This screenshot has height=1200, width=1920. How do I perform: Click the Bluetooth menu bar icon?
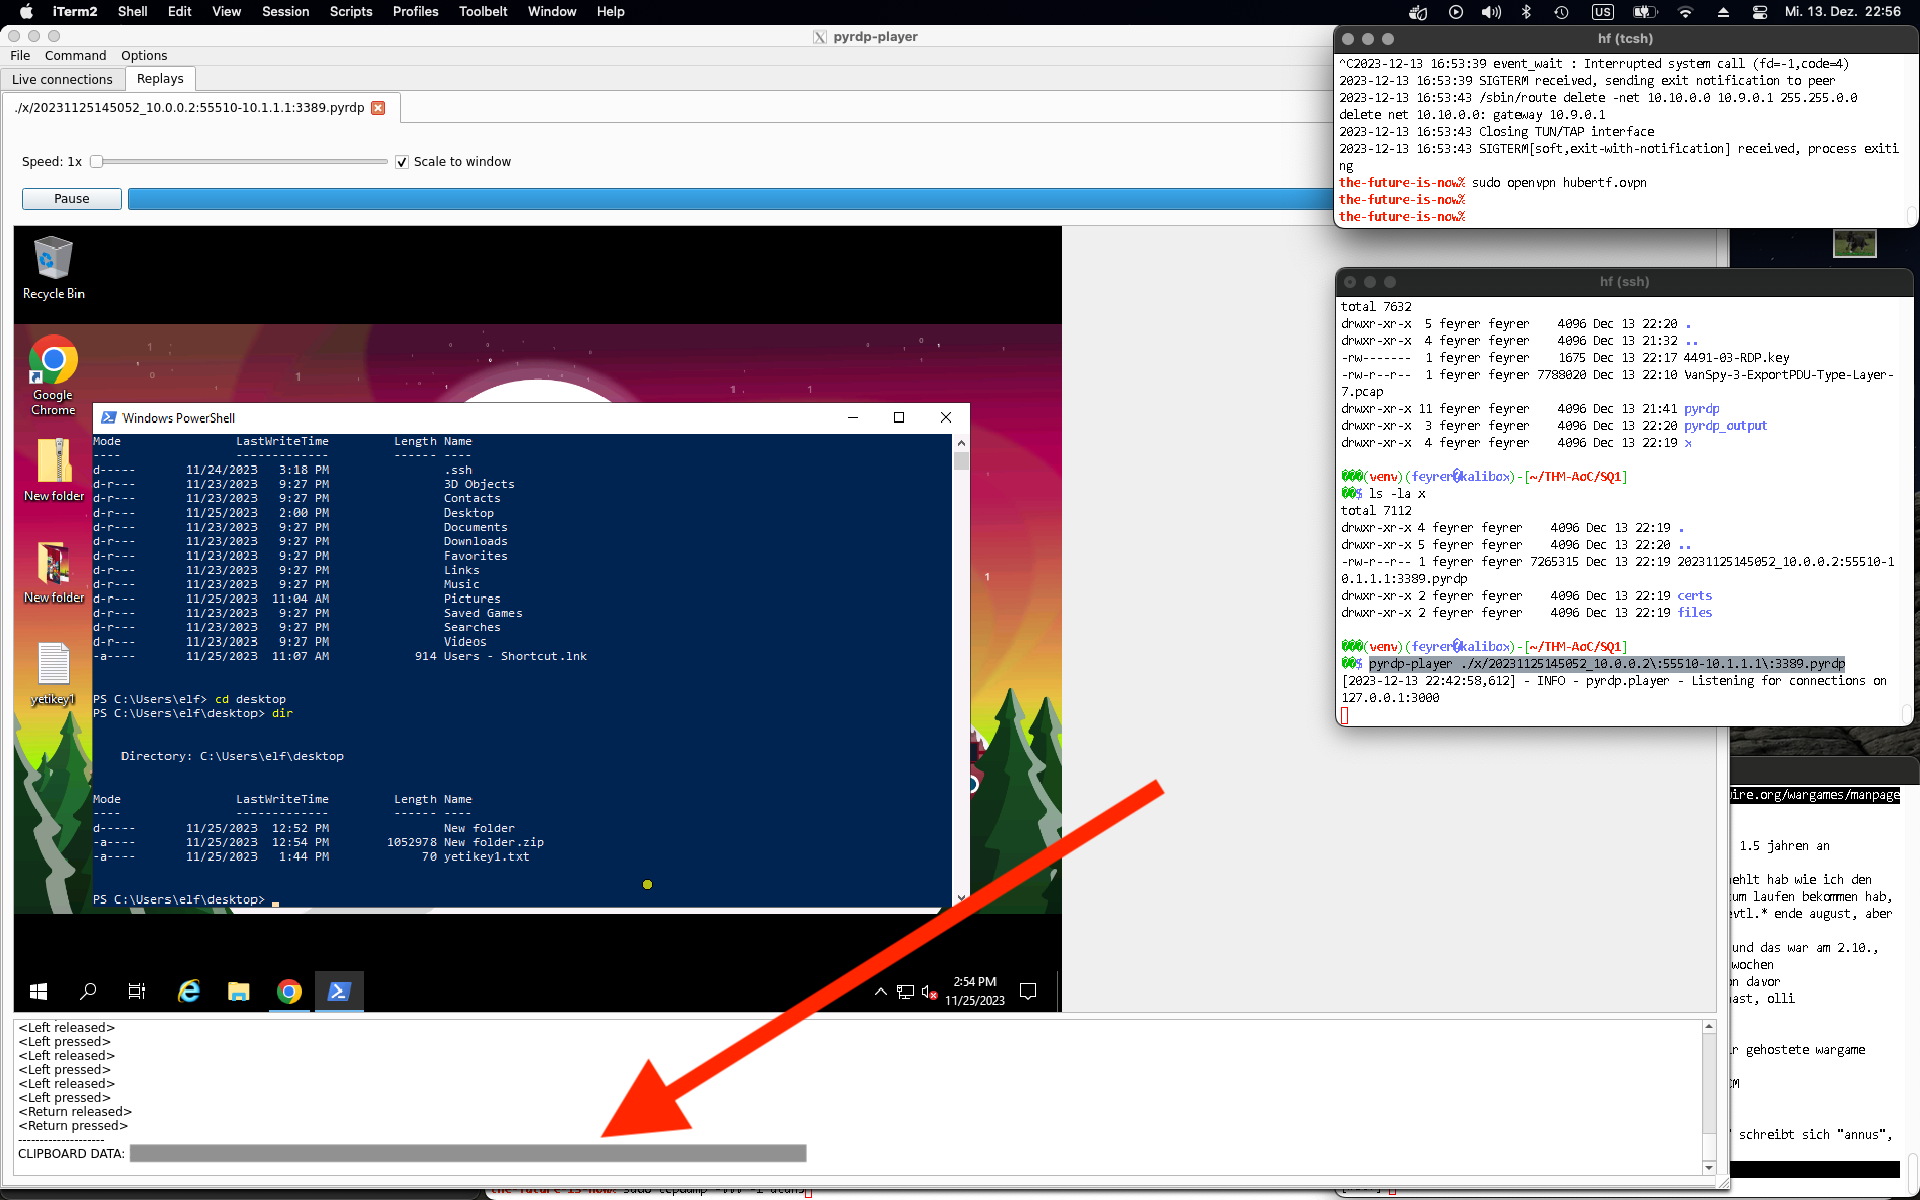tap(1526, 12)
